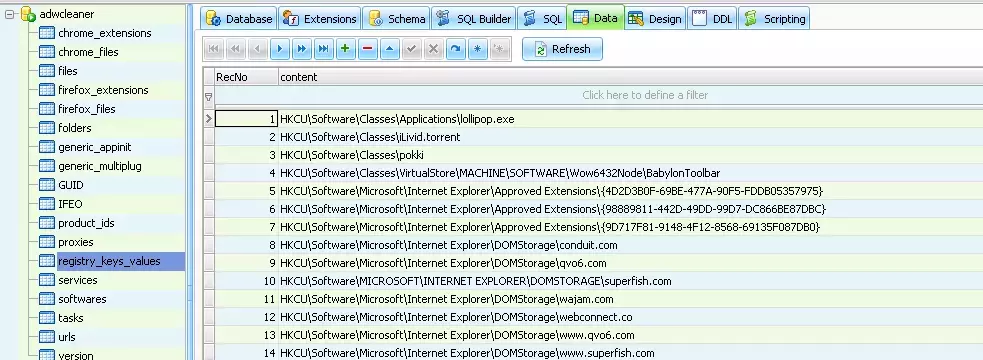Click here to define a filter

tap(644, 95)
